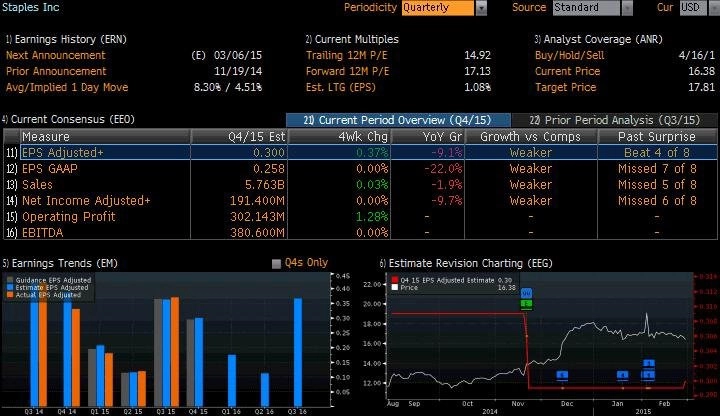Click orange Actual EPS Adjusted legend swatch
Screen dimensions: 720x416
tap(10, 295)
